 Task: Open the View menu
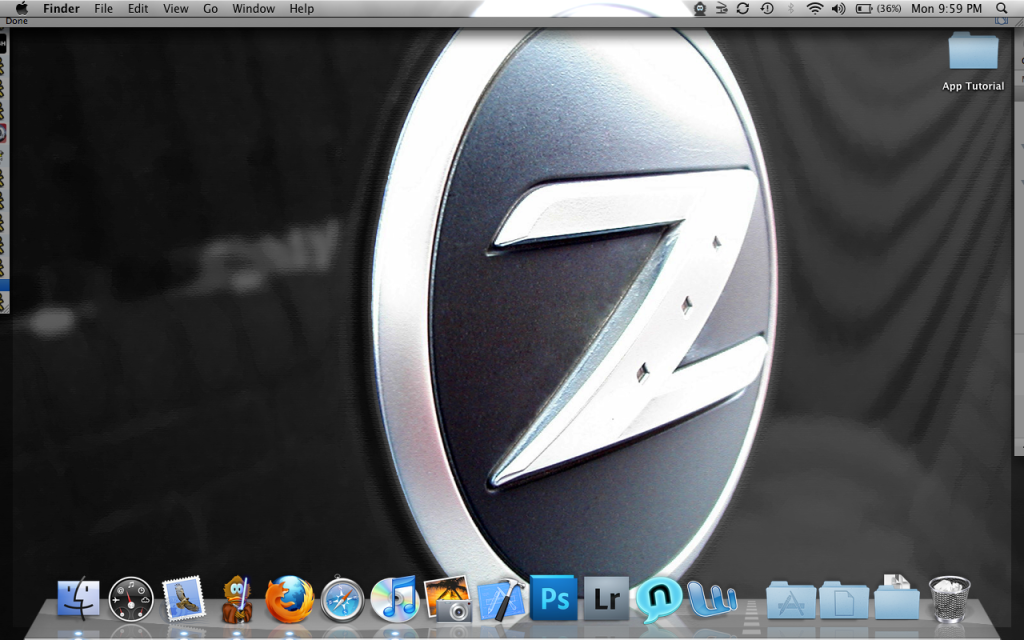(x=176, y=8)
